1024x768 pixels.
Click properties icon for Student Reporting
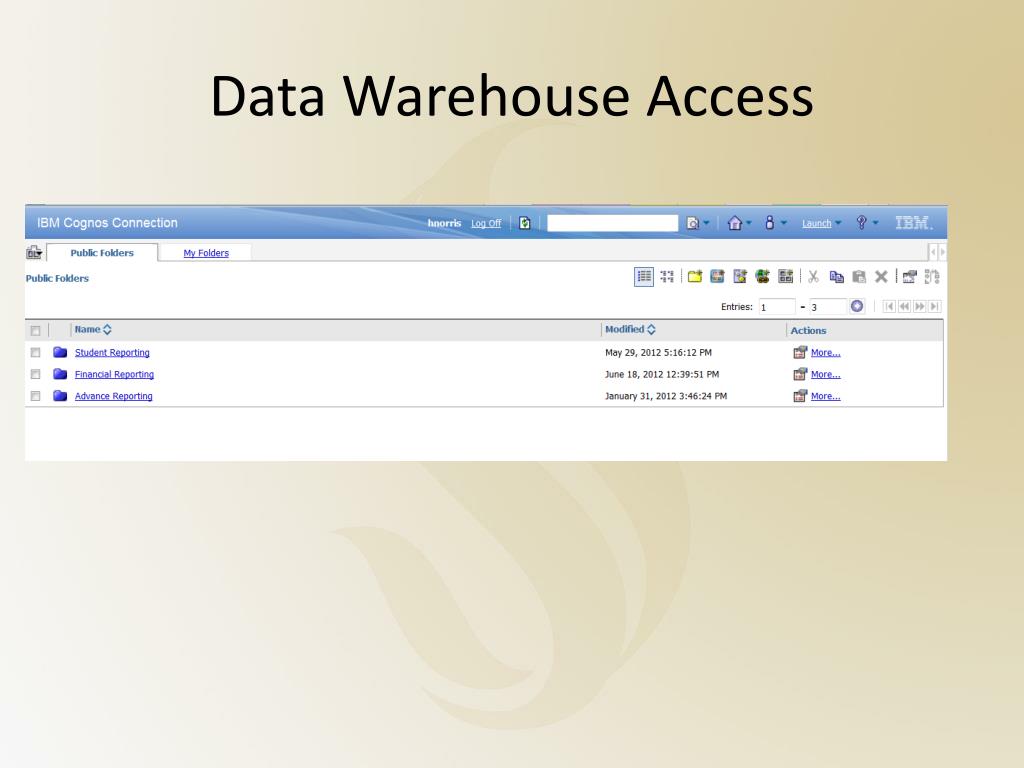[x=800, y=353]
